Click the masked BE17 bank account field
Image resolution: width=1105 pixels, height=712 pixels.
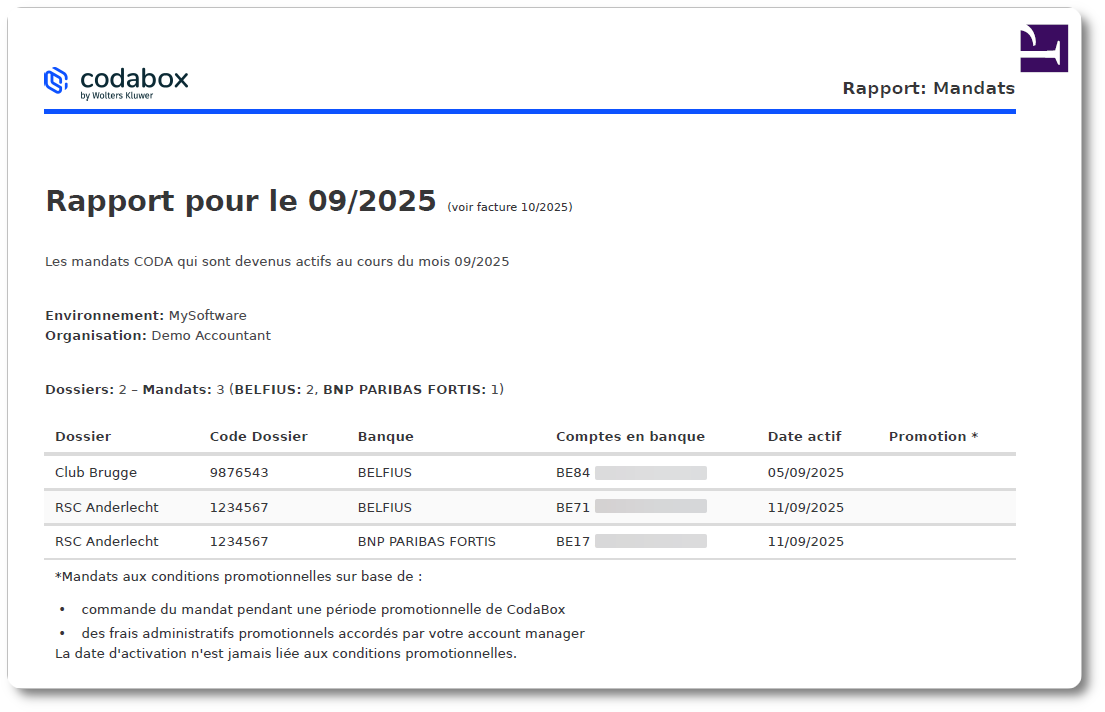[x=651, y=541]
